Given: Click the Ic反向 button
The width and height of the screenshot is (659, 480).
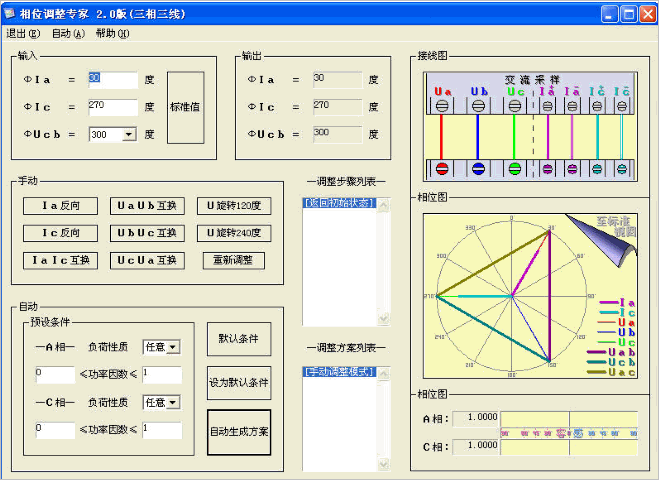Looking at the screenshot, I should click(x=61, y=233).
